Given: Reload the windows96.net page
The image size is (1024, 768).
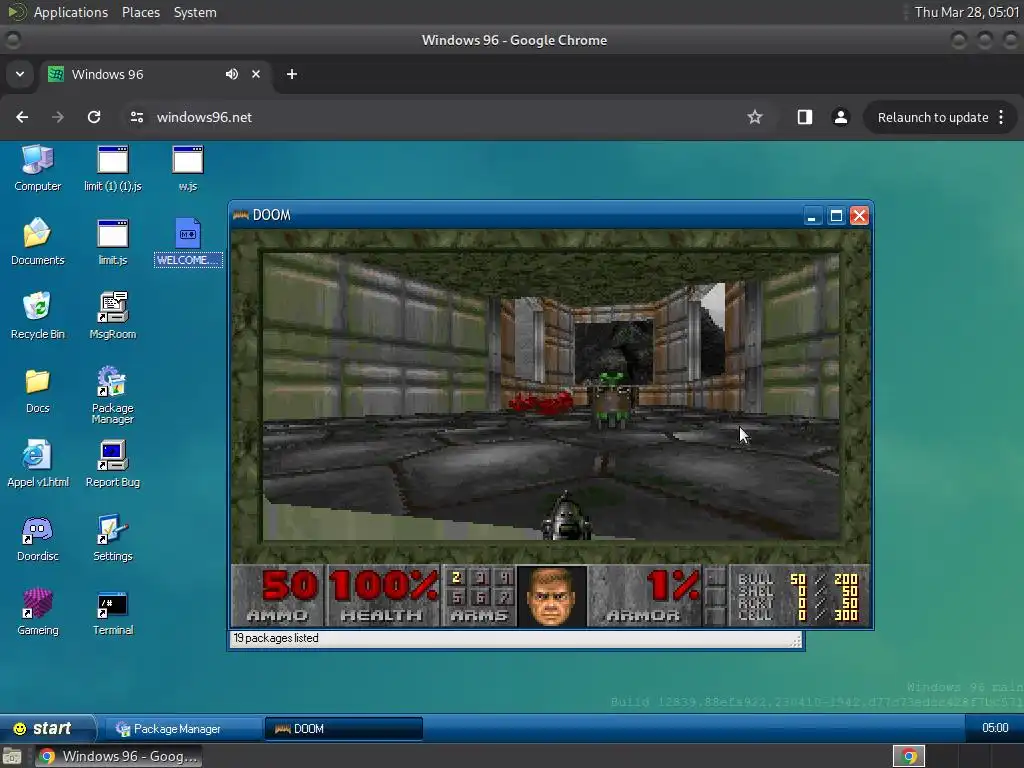Looking at the screenshot, I should pos(94,117).
